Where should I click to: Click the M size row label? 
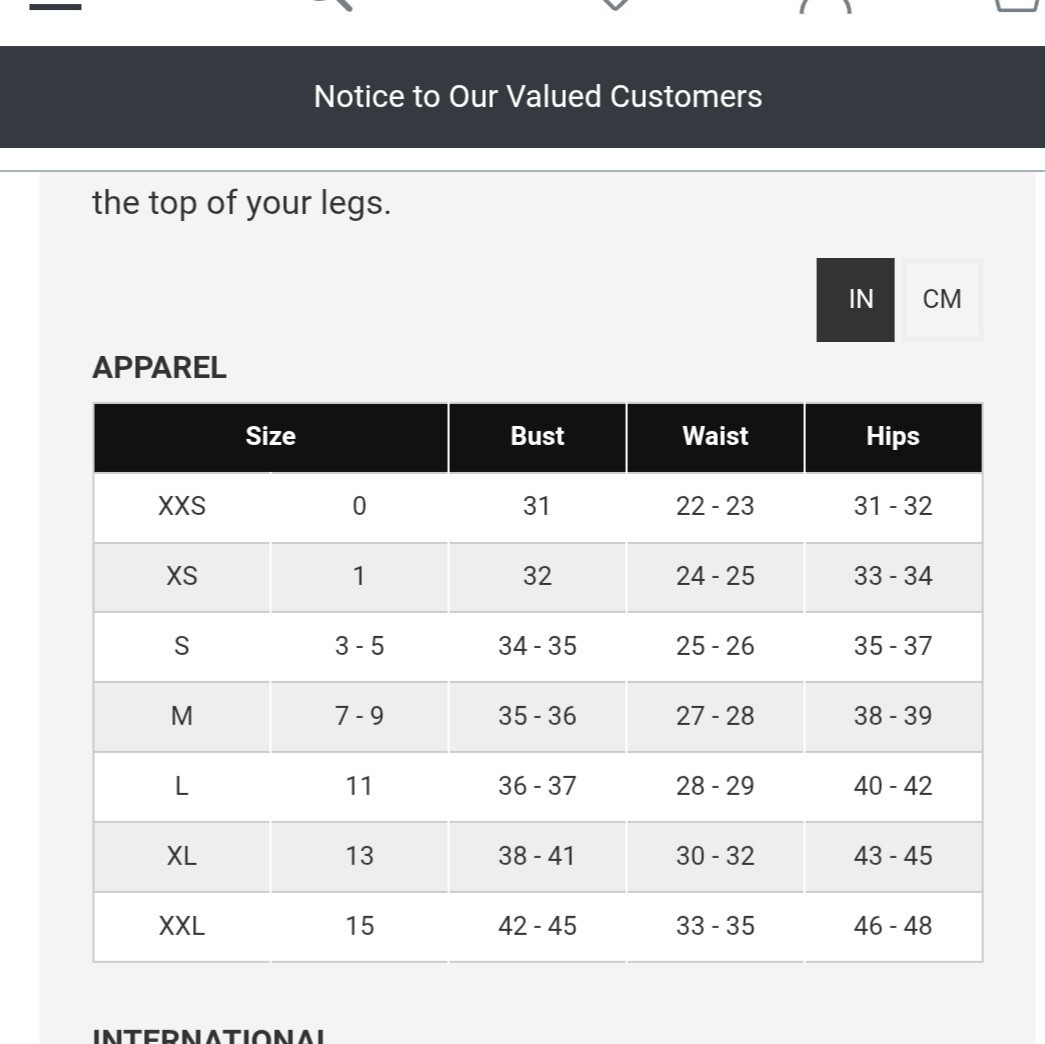click(x=182, y=717)
